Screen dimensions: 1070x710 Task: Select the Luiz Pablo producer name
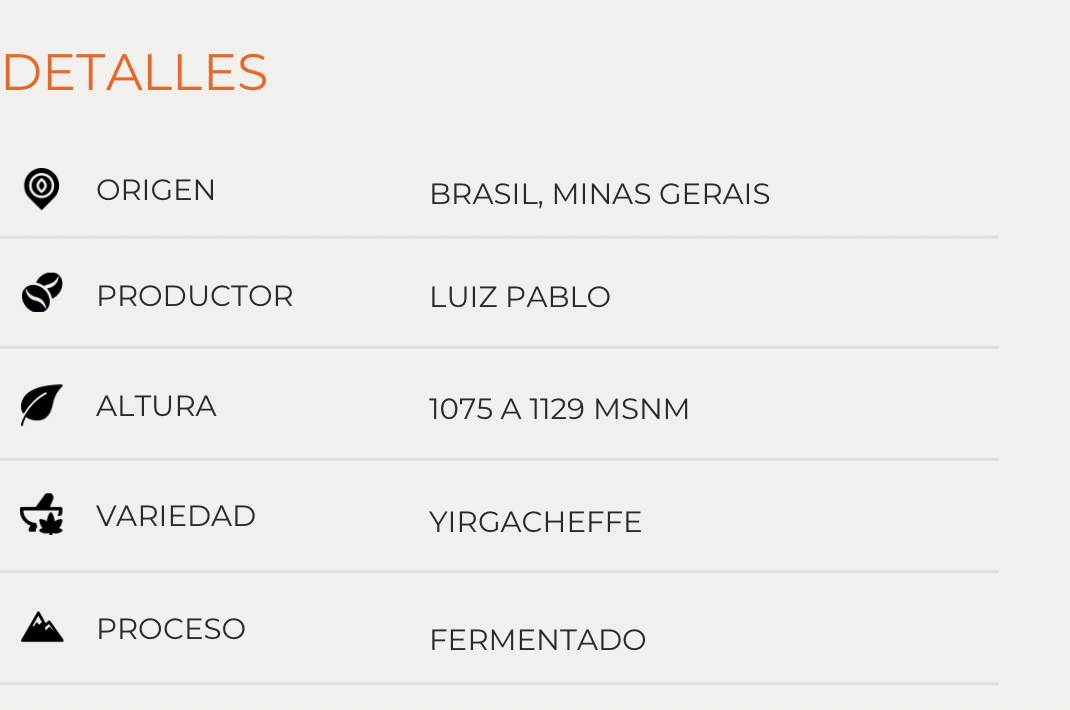[520, 297]
